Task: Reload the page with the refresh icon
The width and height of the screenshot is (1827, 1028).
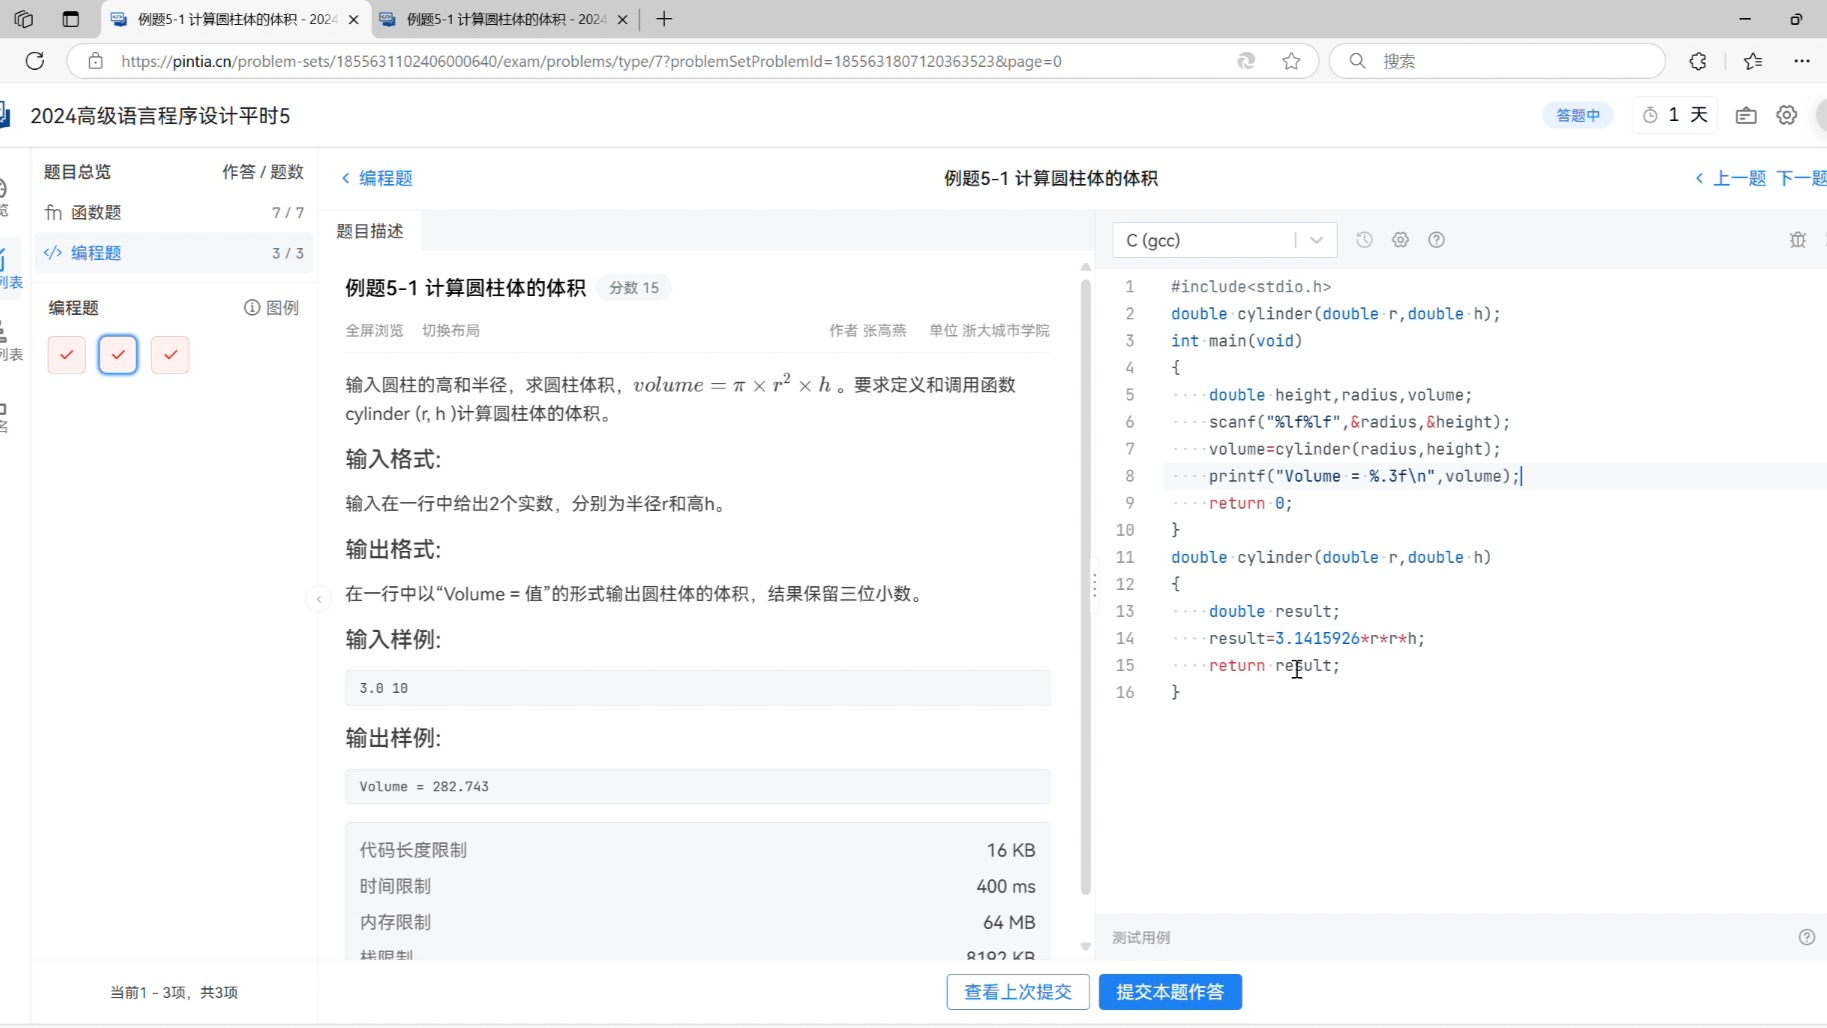Action: [35, 61]
